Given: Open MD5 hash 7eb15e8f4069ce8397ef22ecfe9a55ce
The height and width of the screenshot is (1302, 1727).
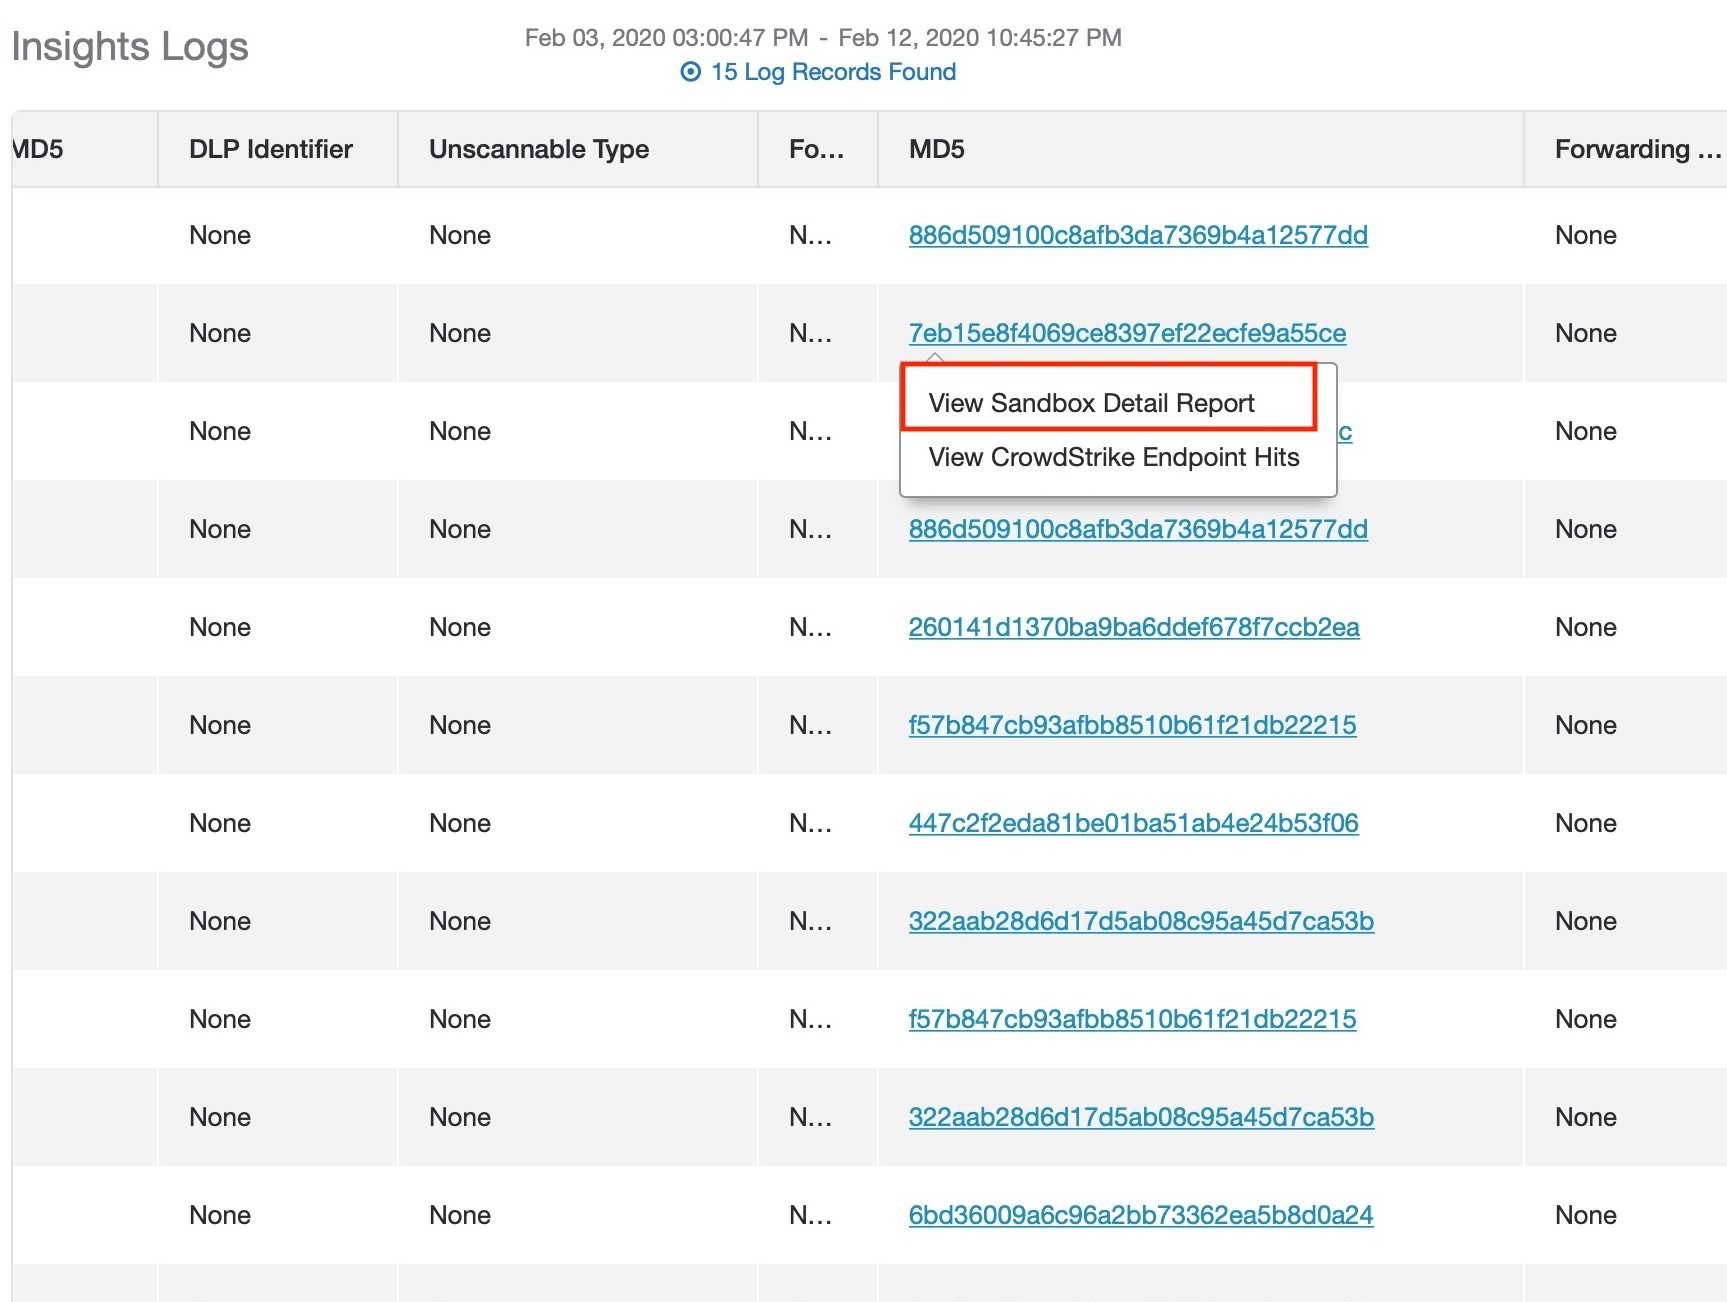Looking at the screenshot, I should 1127,333.
